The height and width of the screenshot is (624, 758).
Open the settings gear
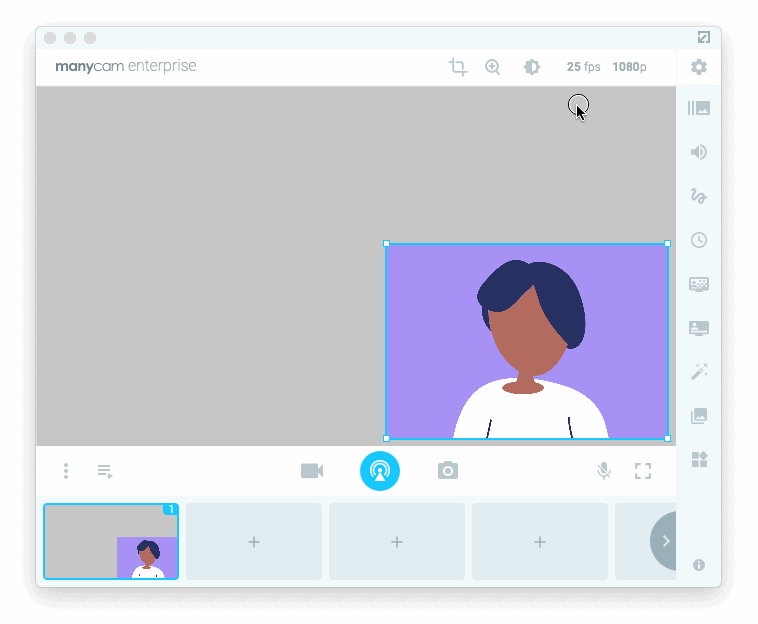point(699,67)
